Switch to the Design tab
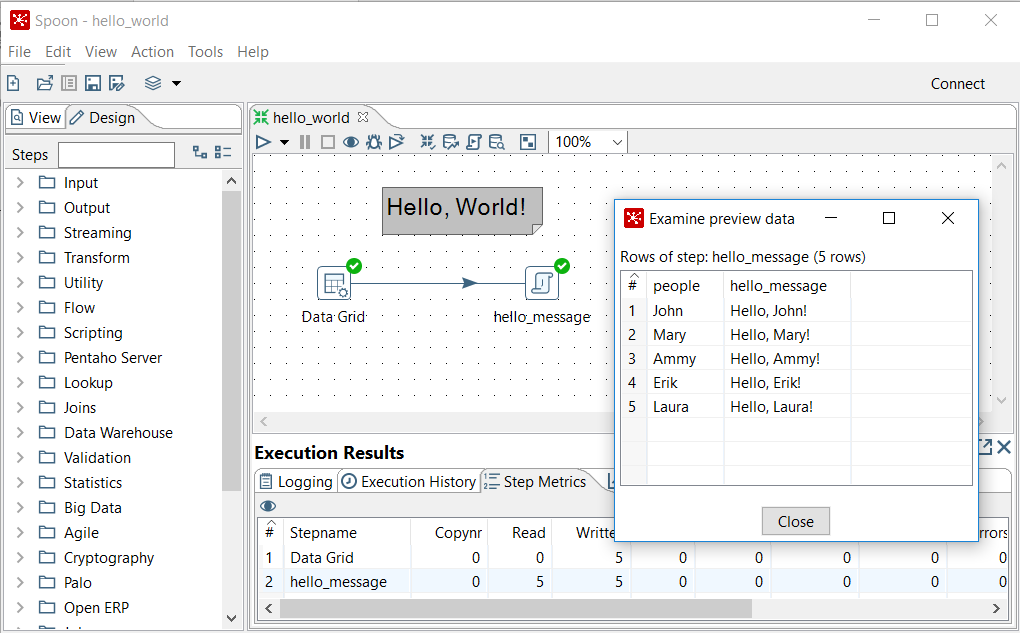The image size is (1020, 633). (x=103, y=118)
